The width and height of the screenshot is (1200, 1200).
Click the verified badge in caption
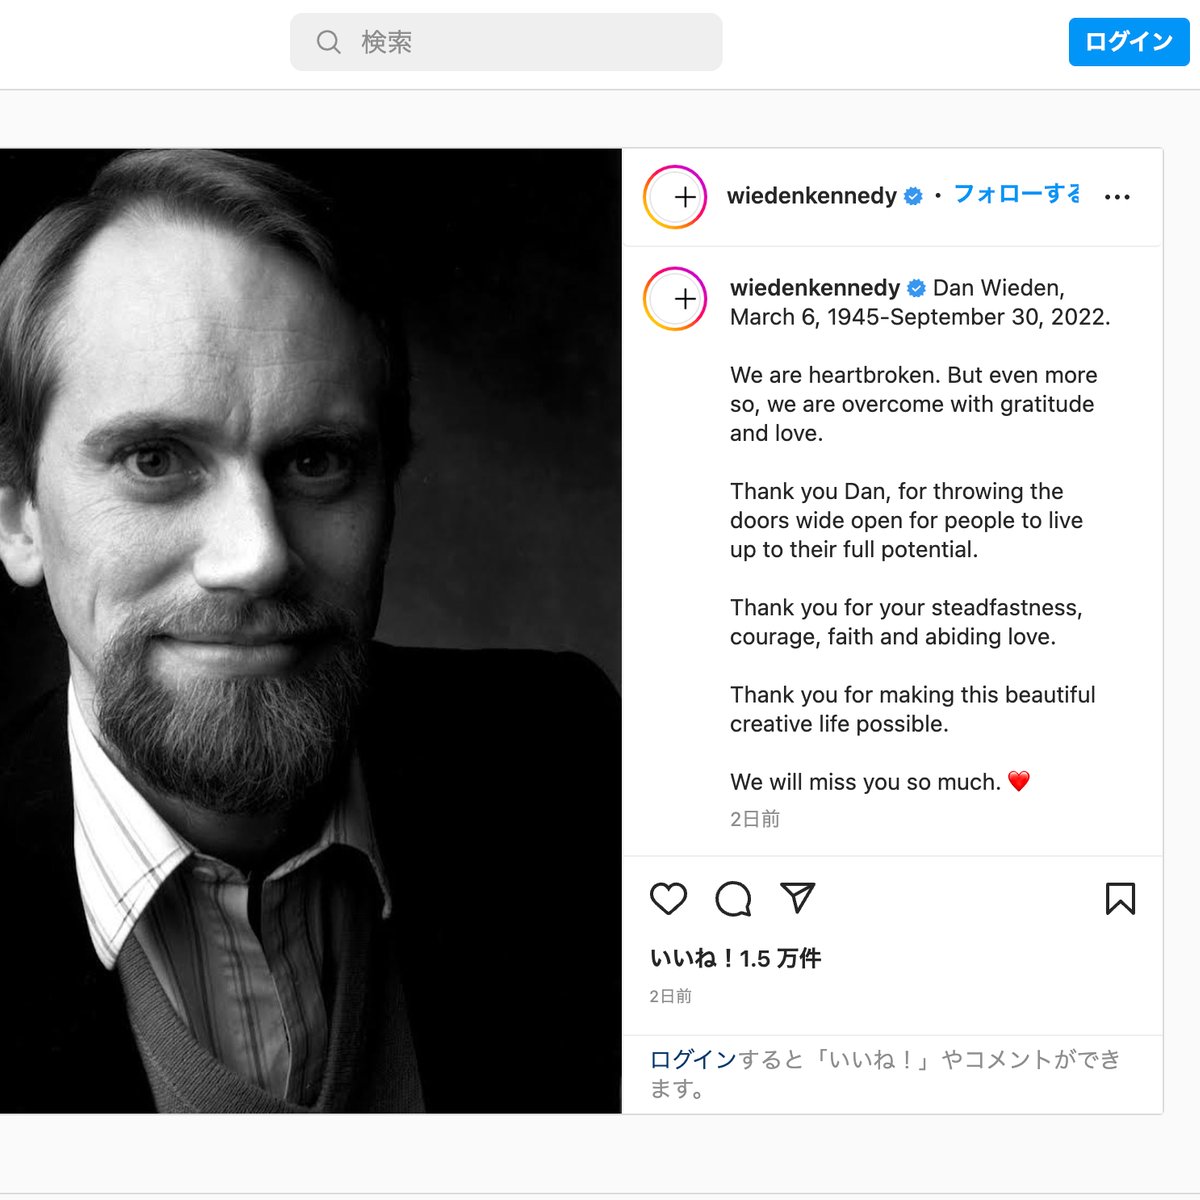point(916,289)
